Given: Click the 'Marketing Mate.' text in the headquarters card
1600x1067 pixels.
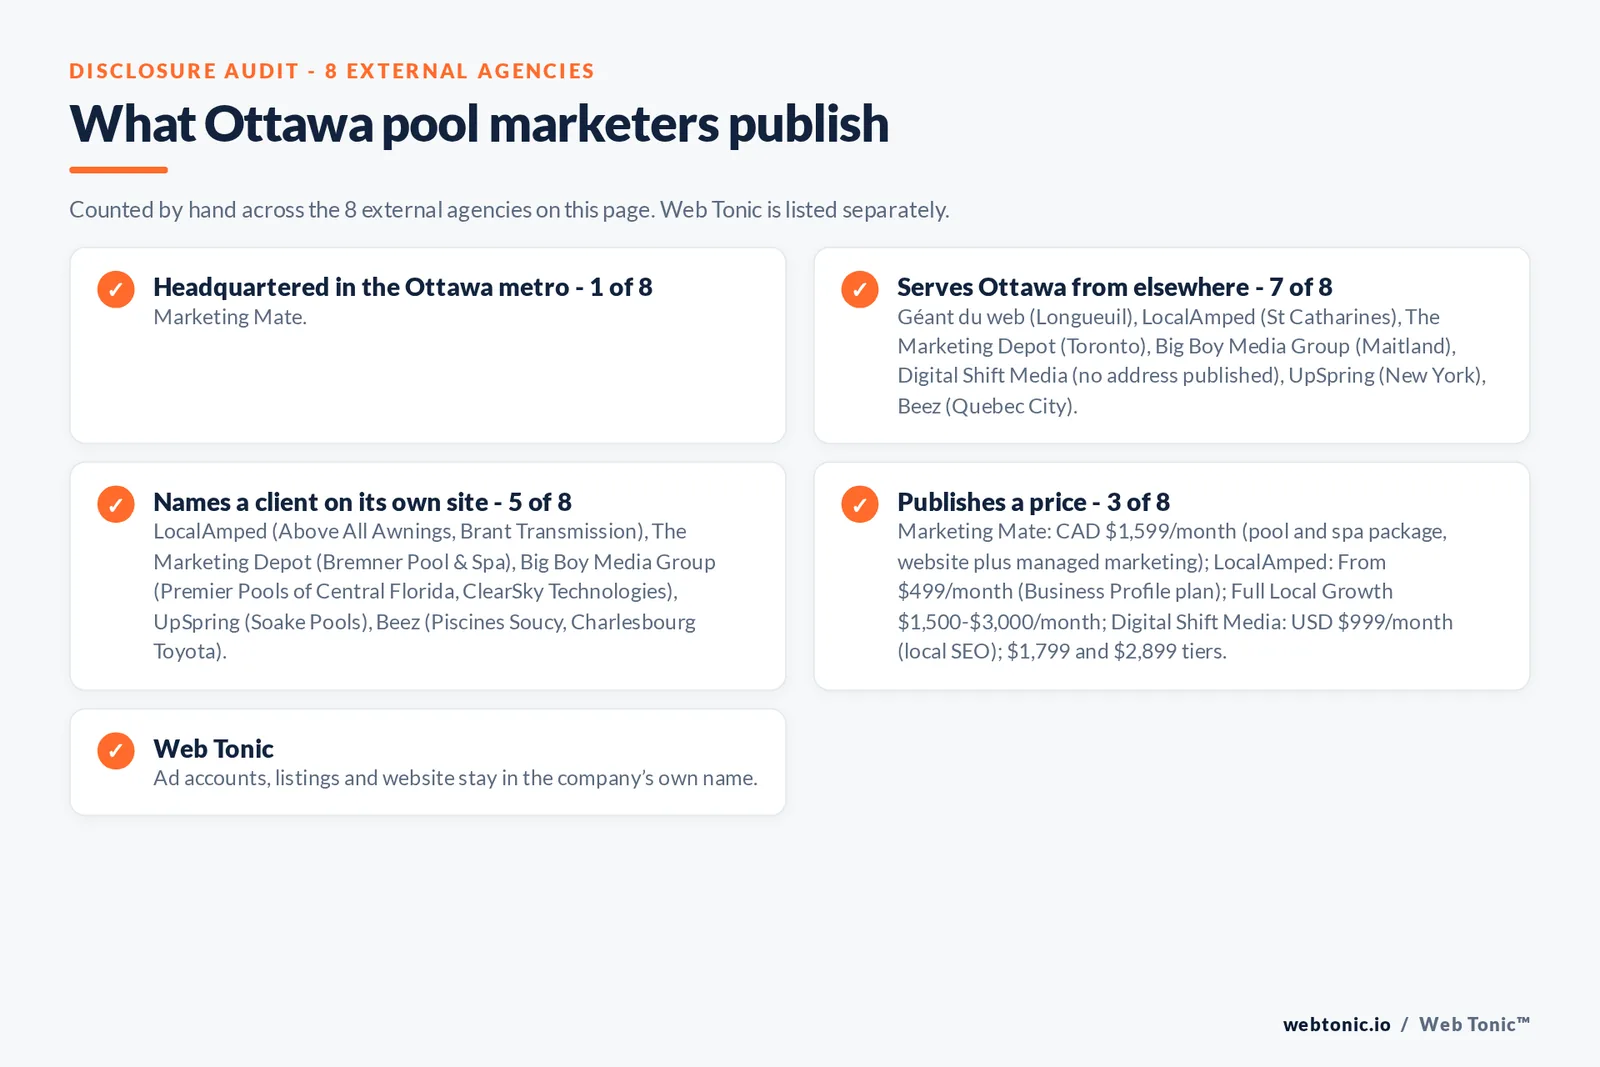Looking at the screenshot, I should coord(230,317).
